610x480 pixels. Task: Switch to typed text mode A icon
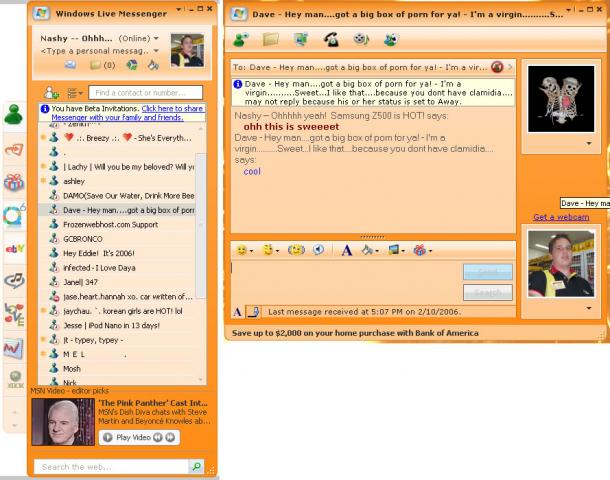(x=238, y=312)
